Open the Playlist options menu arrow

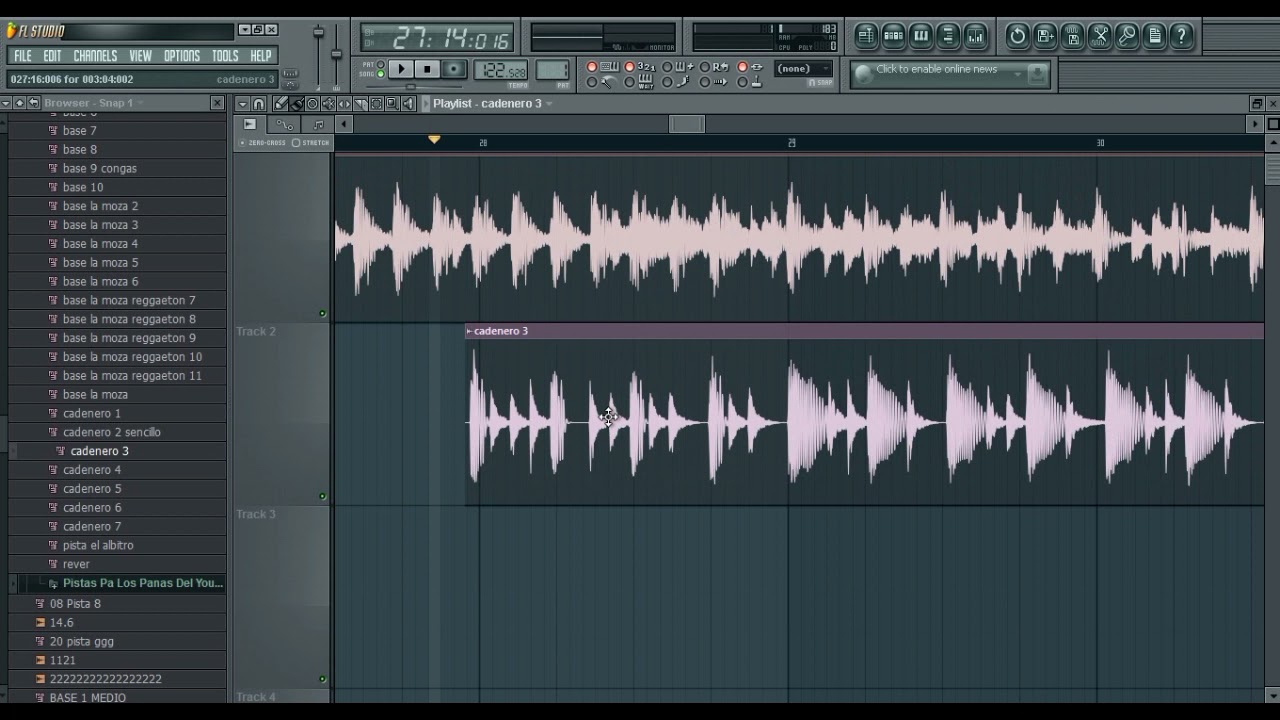pyautogui.click(x=242, y=103)
